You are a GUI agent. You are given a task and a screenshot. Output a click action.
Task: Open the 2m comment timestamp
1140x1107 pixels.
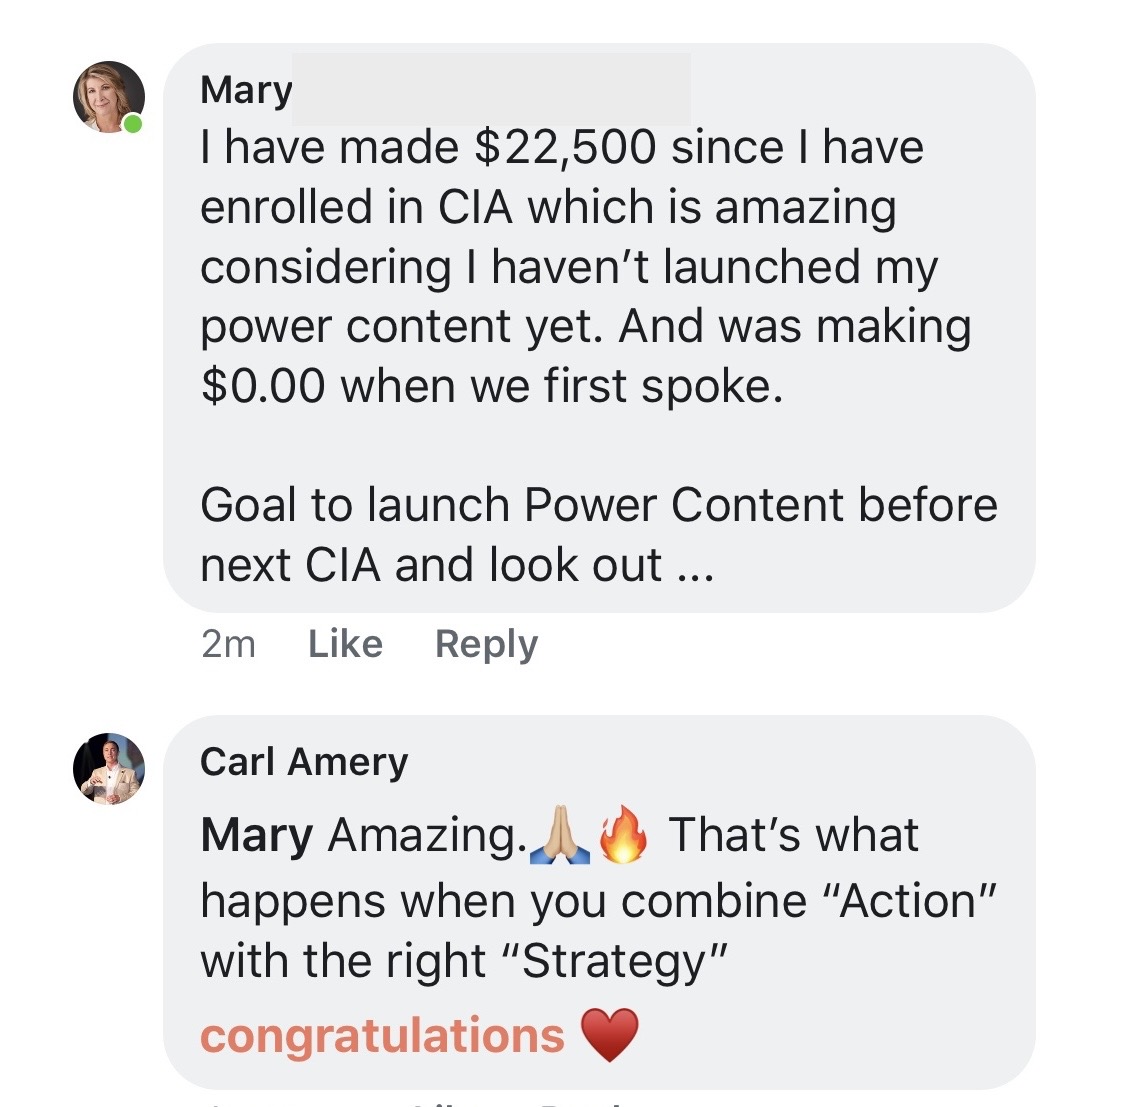click(228, 644)
